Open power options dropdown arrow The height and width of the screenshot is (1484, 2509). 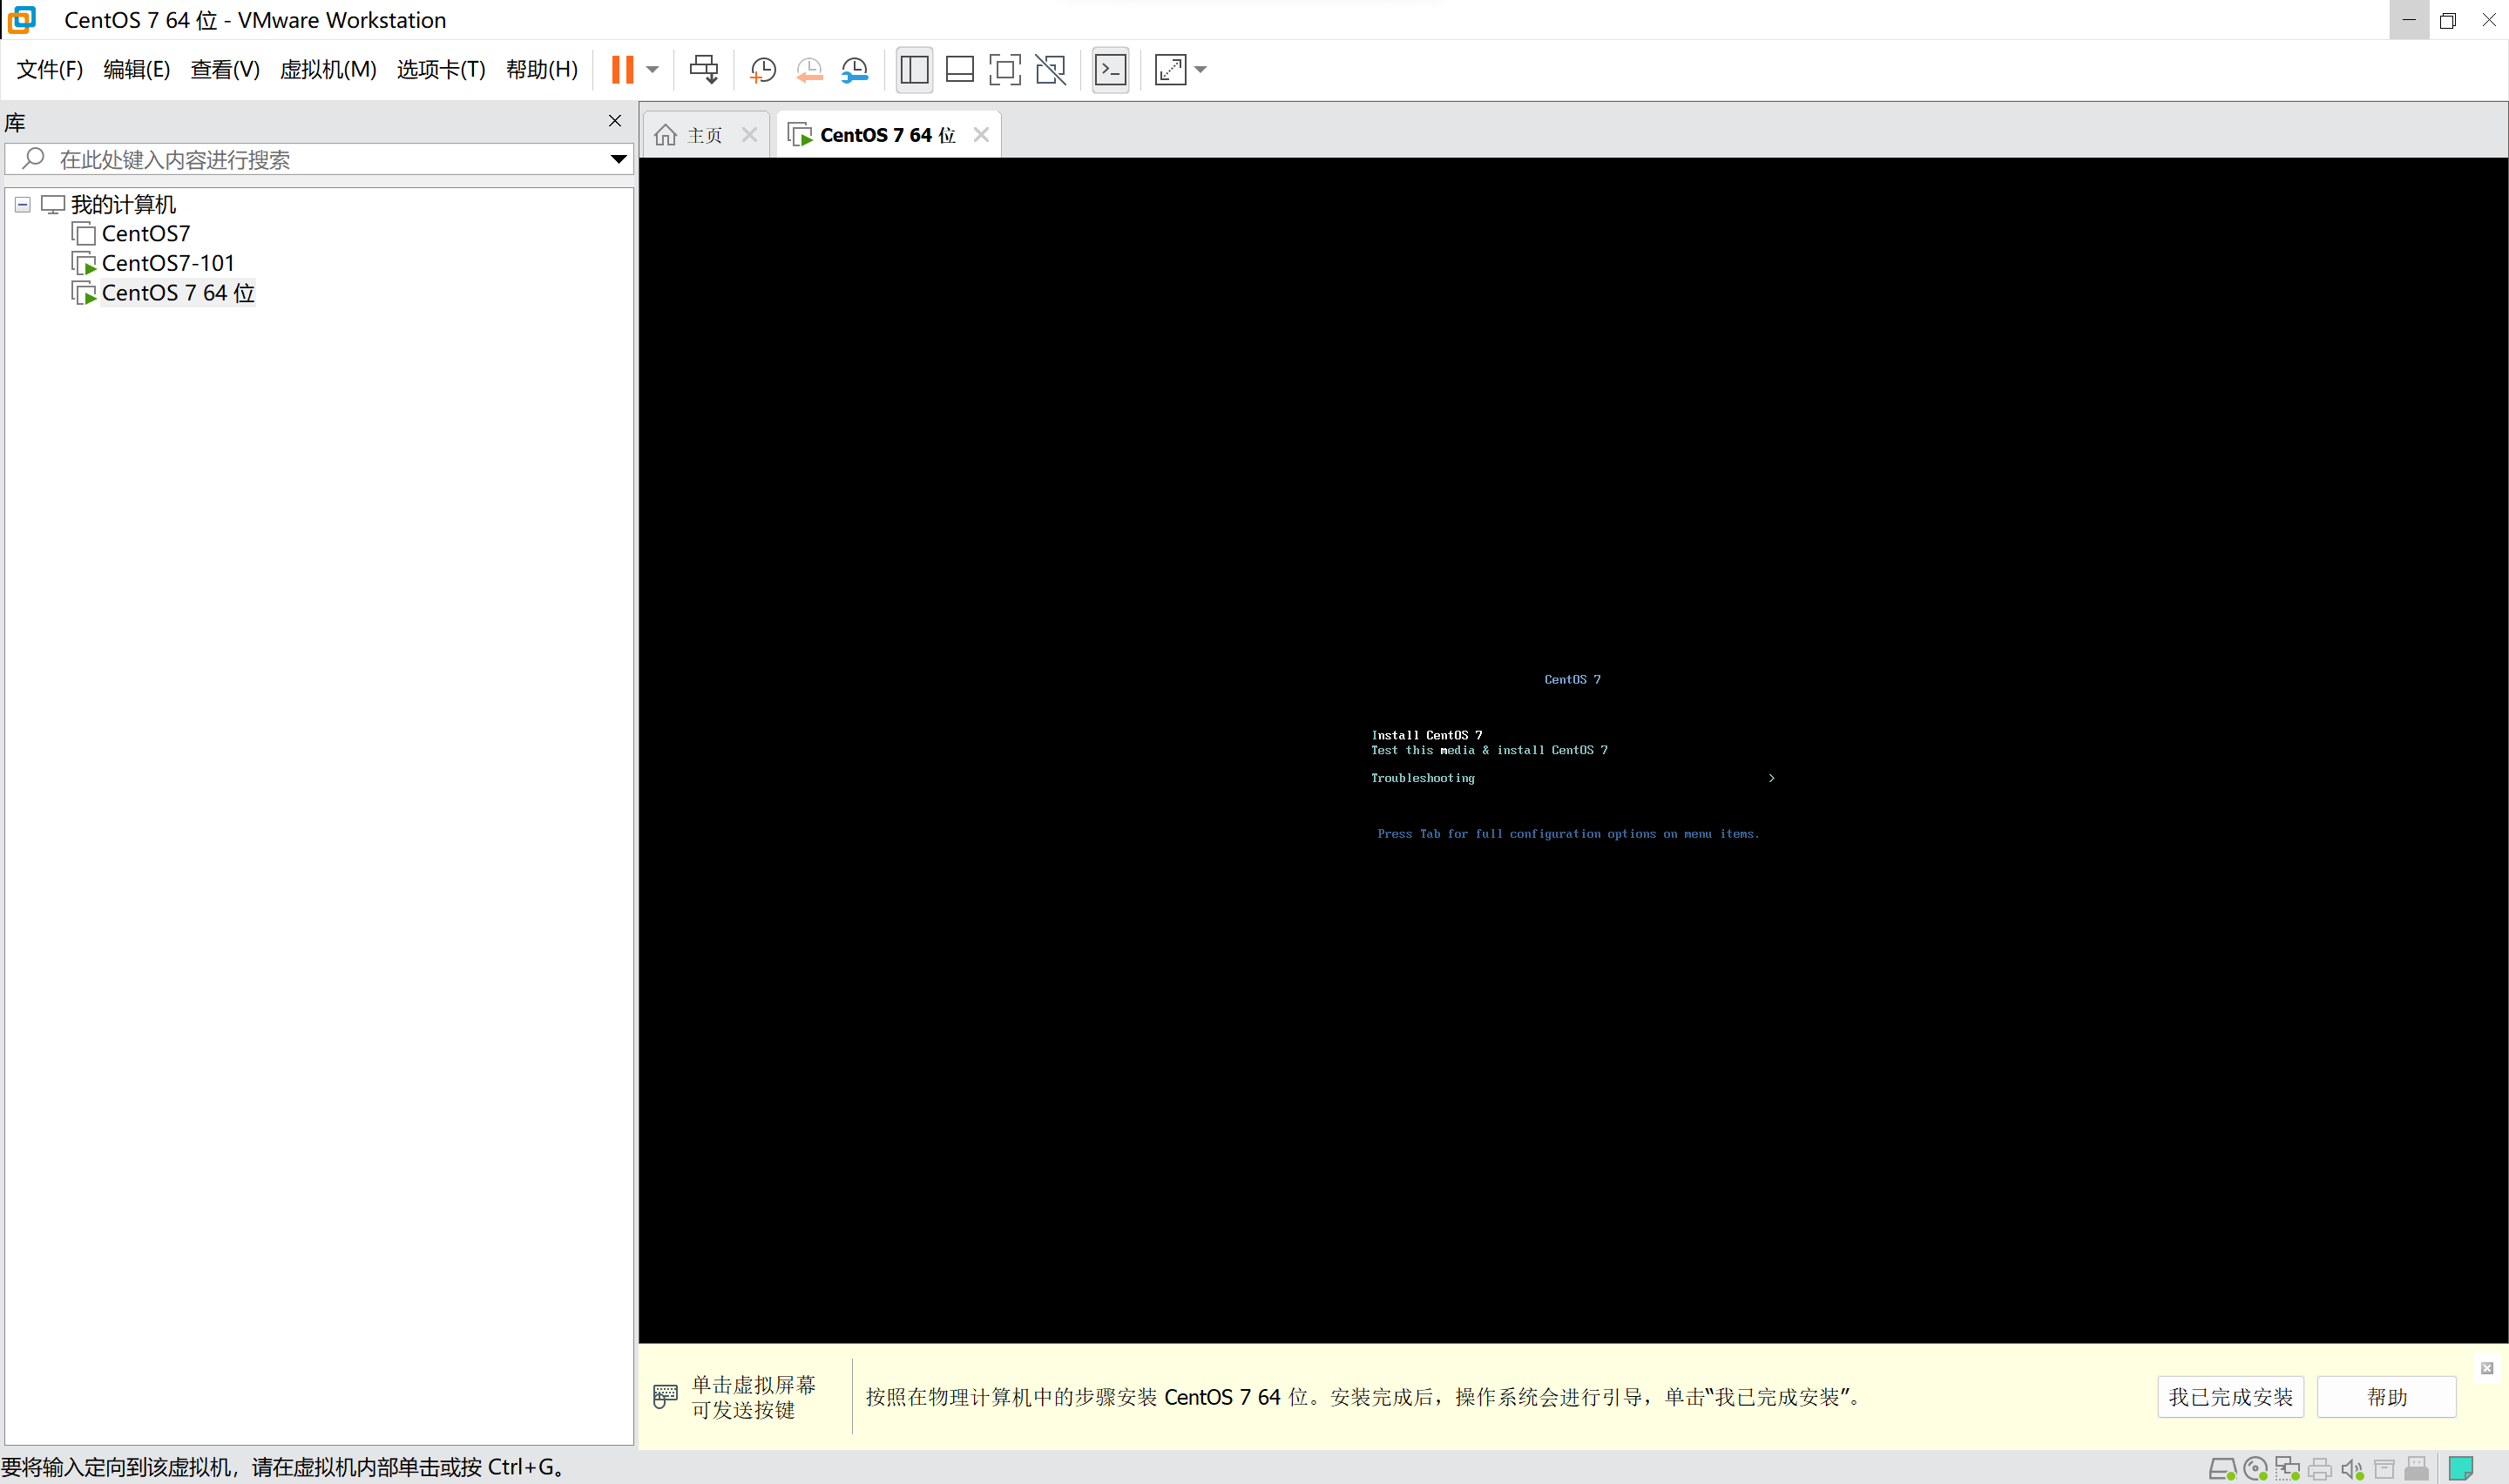click(x=653, y=69)
